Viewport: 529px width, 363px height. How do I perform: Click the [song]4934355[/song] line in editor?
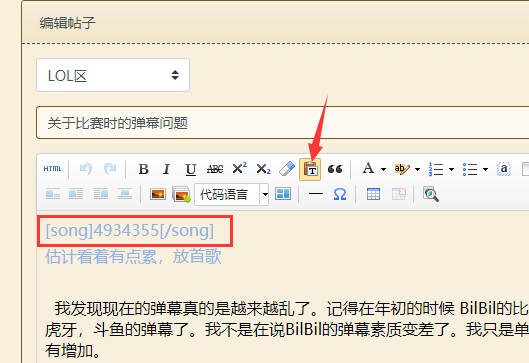tap(130, 231)
